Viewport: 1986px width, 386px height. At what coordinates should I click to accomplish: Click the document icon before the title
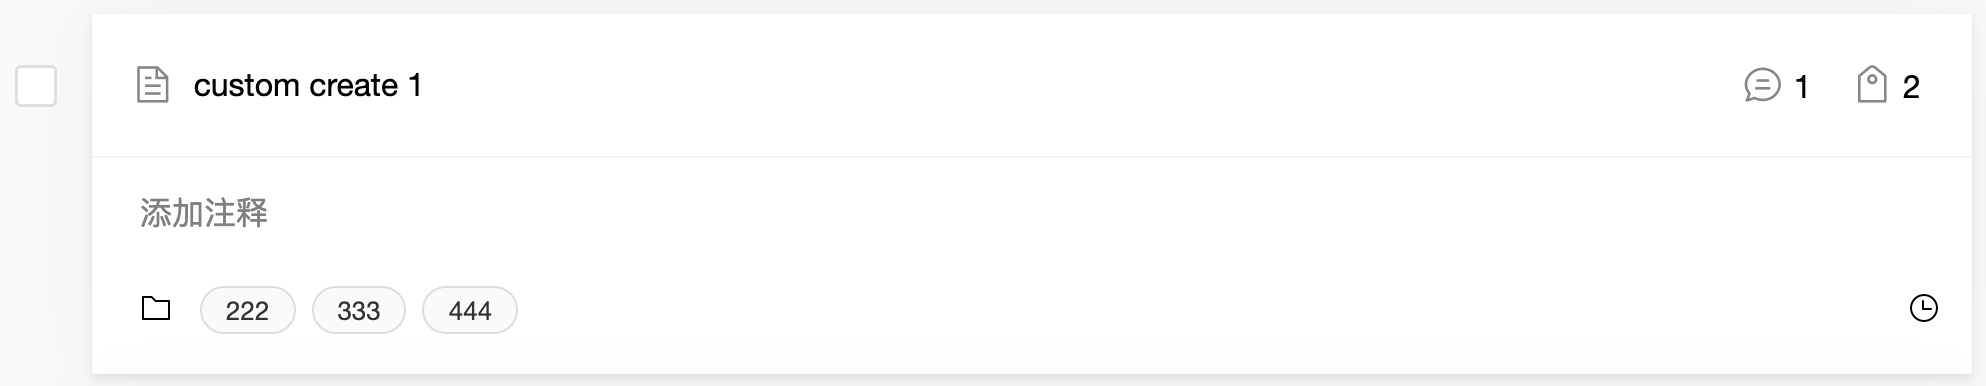point(152,85)
